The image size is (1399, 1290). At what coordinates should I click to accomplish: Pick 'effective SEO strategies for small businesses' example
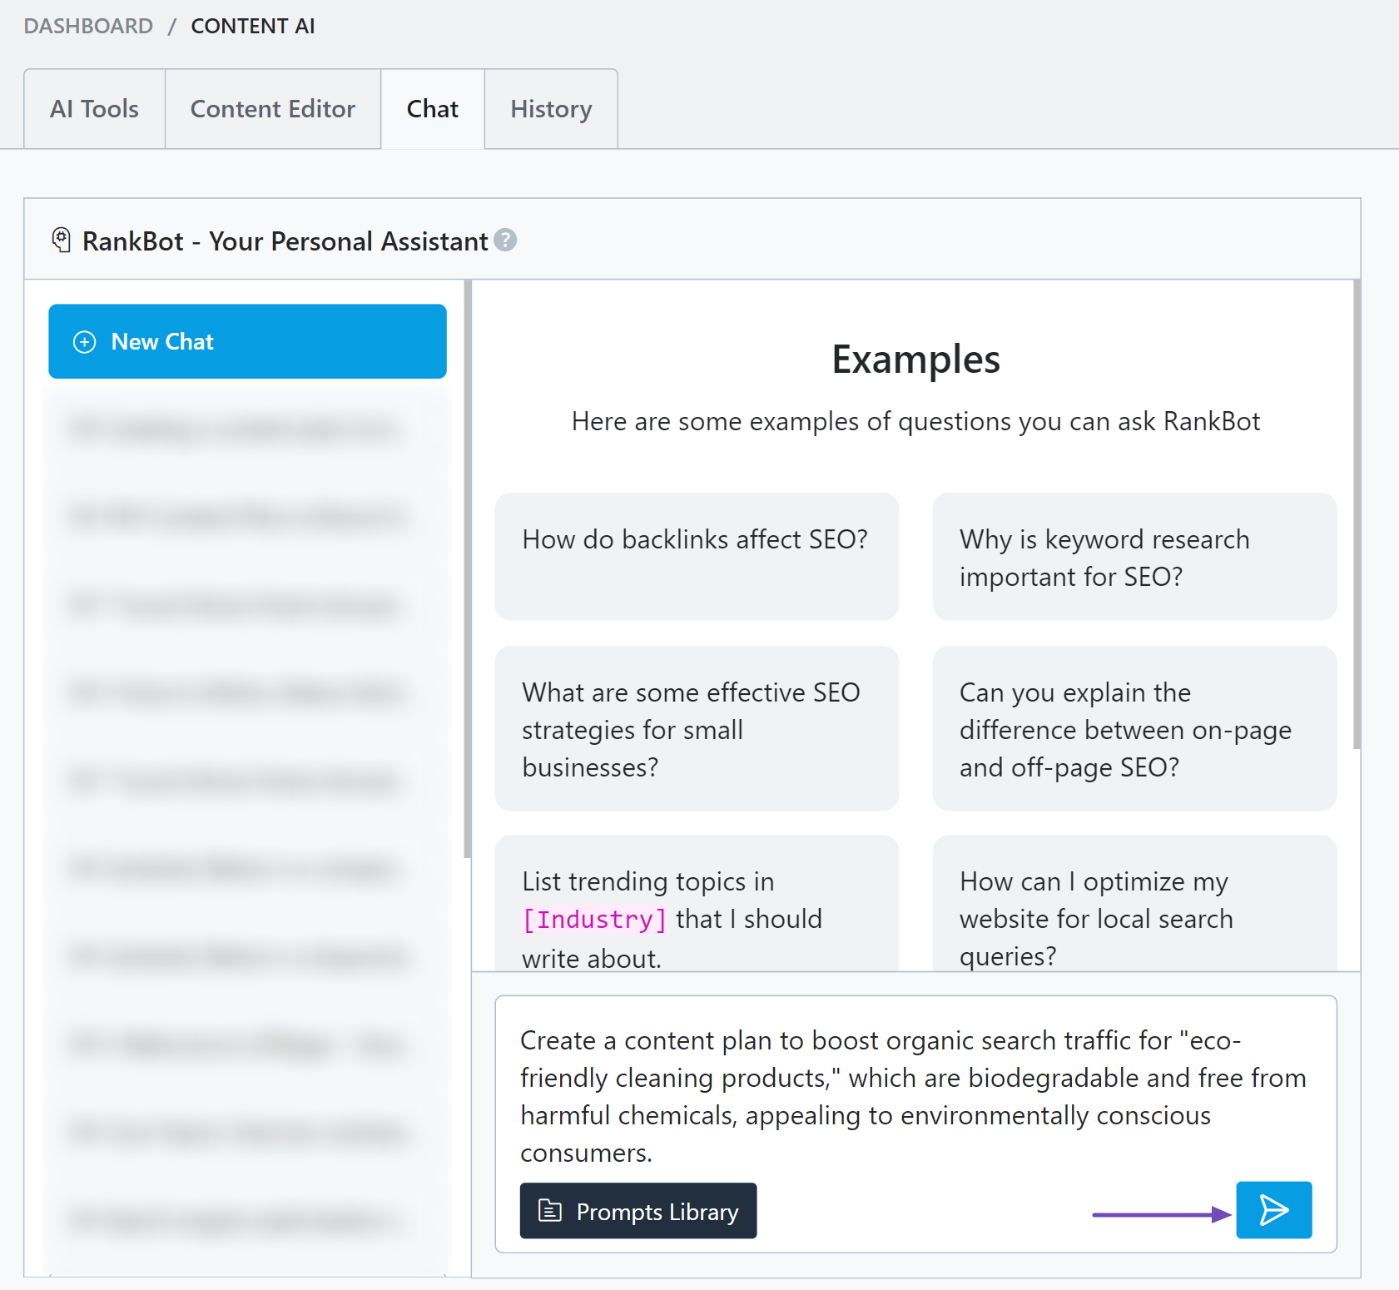tap(697, 728)
